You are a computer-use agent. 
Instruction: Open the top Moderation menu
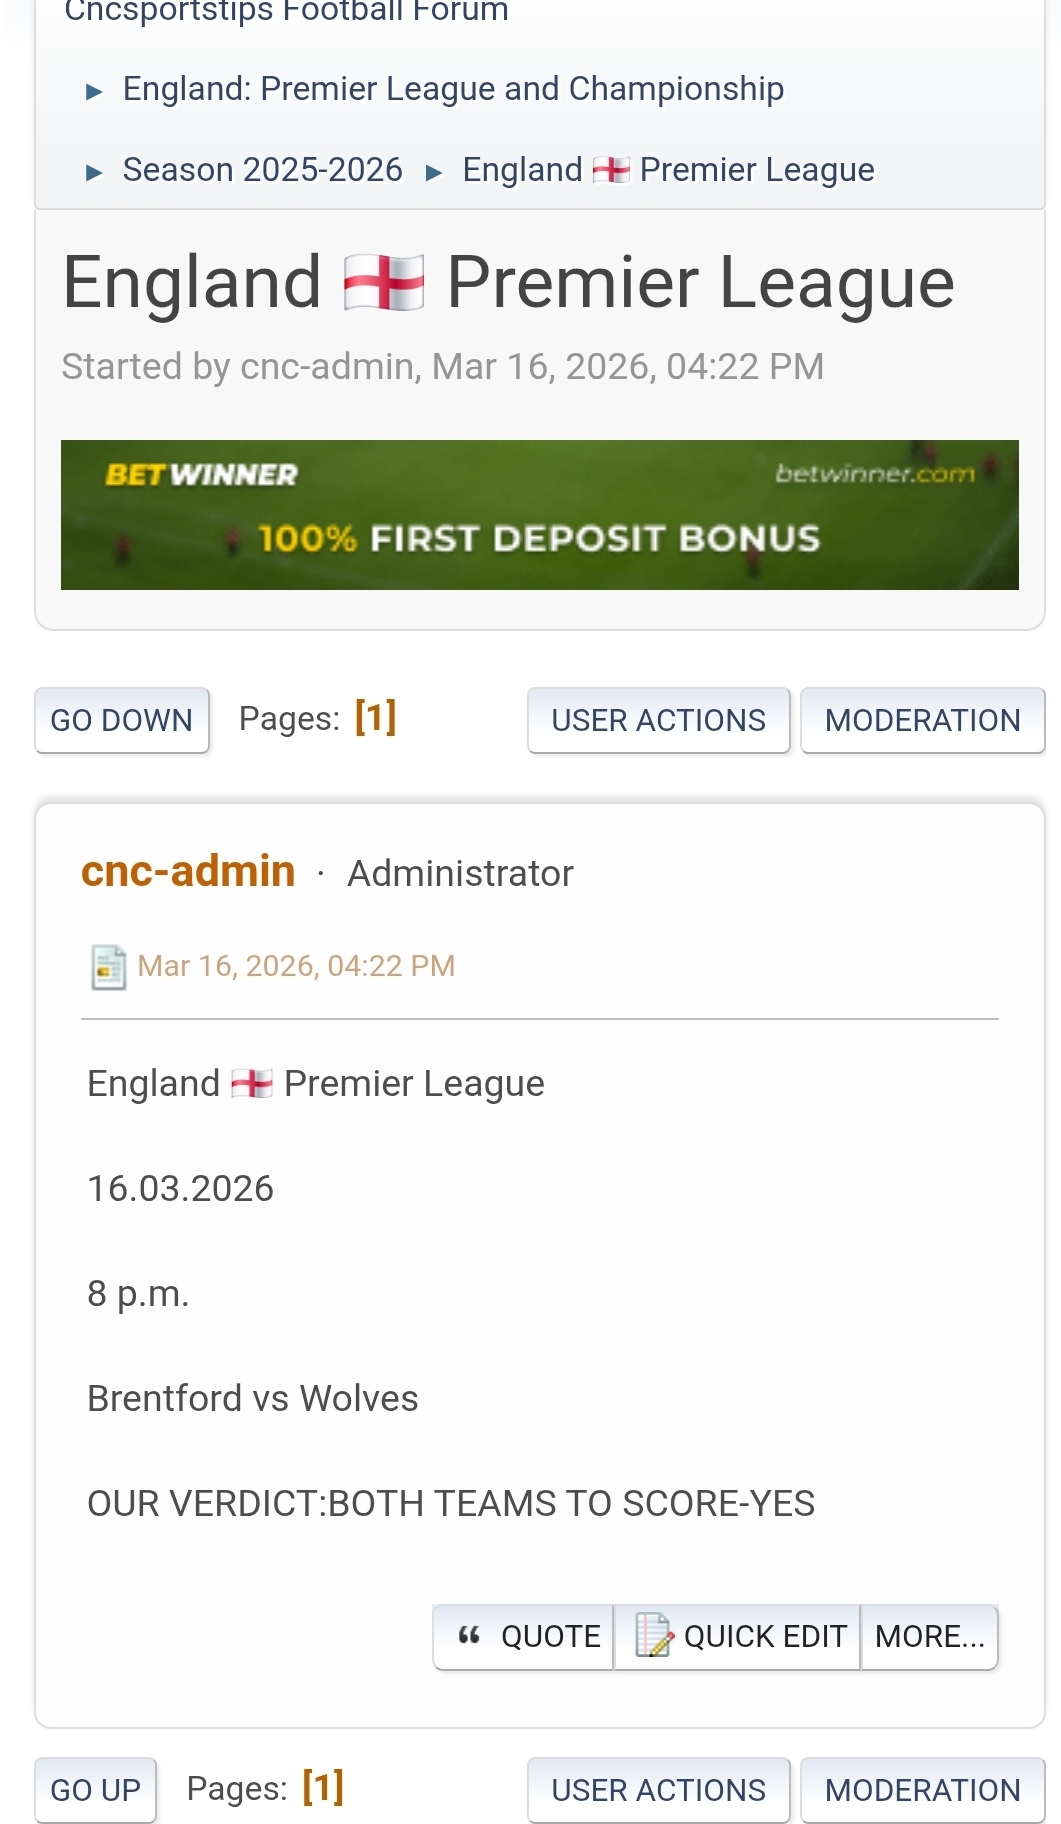[x=922, y=720]
